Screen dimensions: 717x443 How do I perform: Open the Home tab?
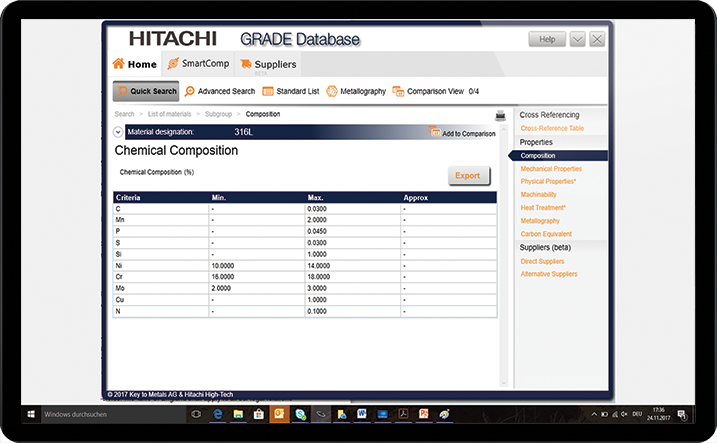coord(134,64)
